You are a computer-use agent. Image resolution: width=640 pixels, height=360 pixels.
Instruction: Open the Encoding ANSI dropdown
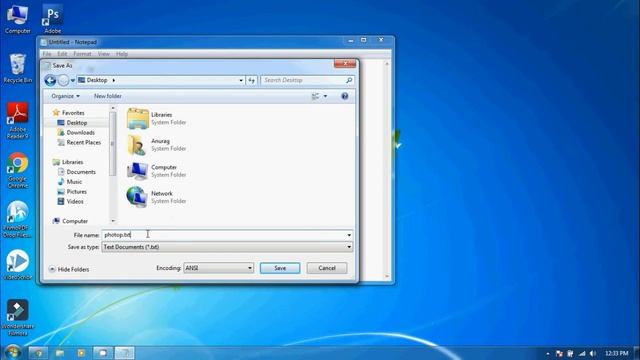tap(218, 268)
